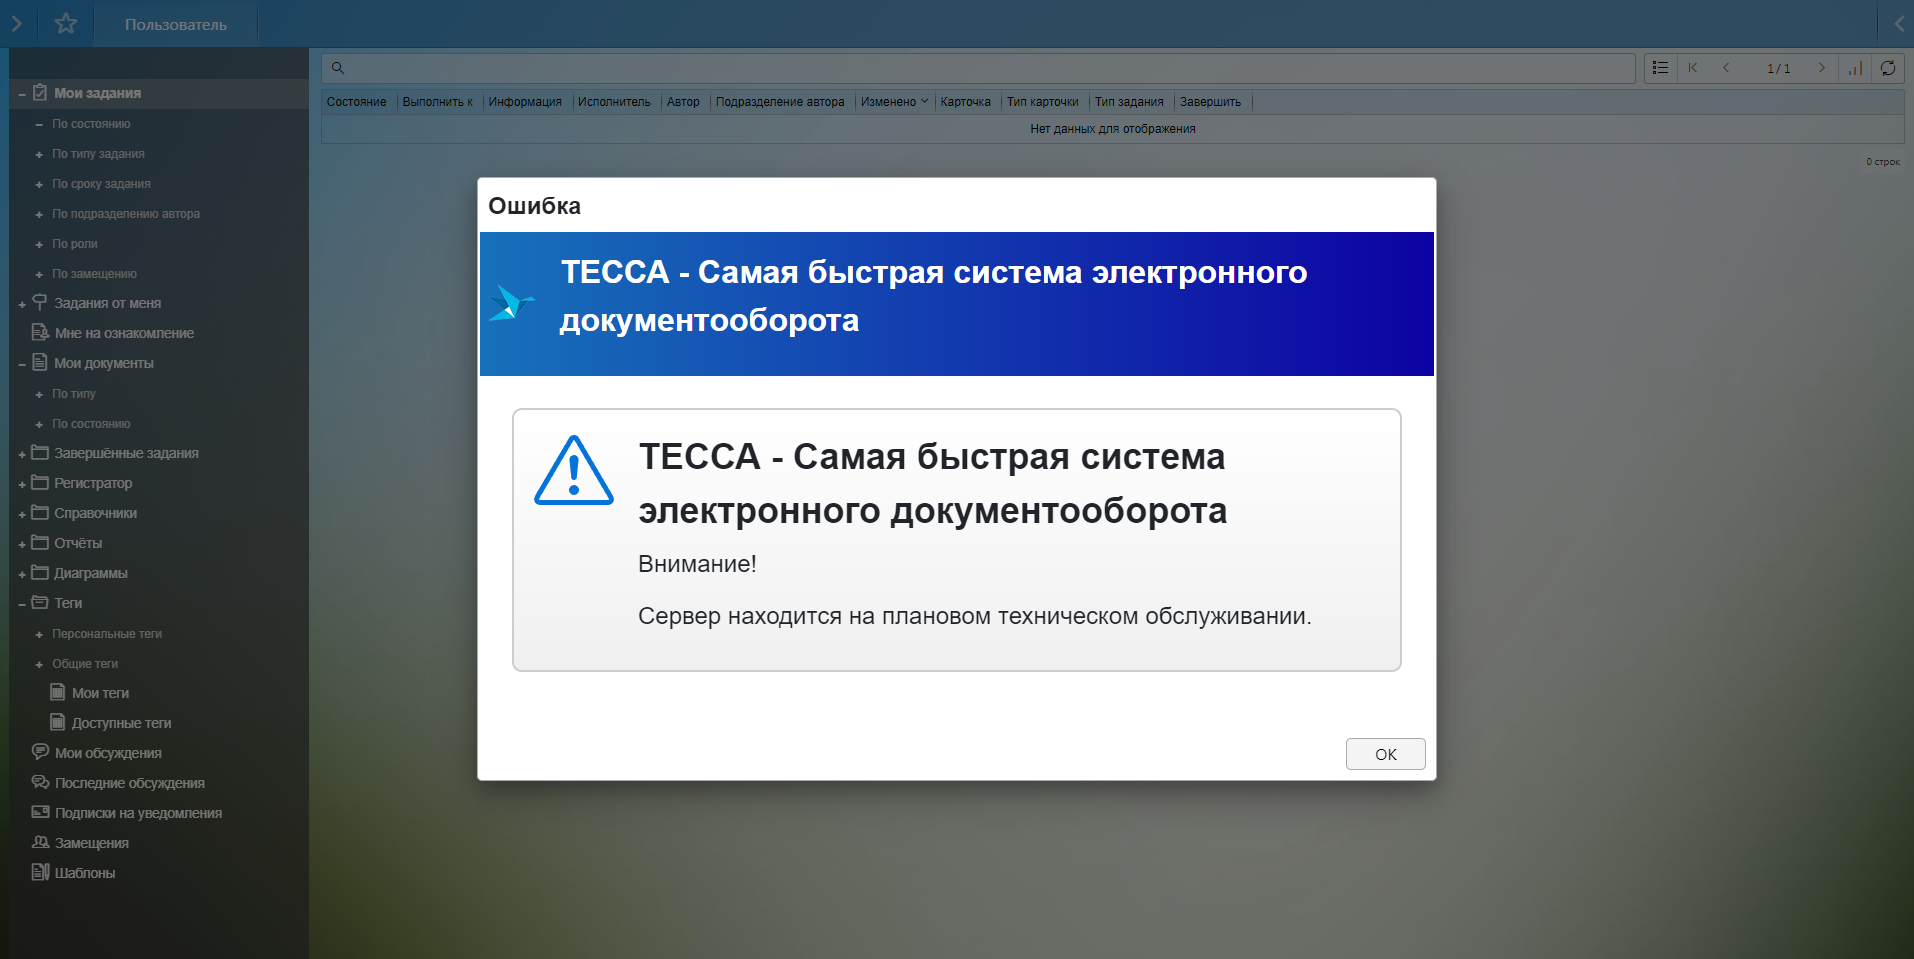The image size is (1914, 959).
Task: Go to previous page arrow
Action: tap(1726, 68)
